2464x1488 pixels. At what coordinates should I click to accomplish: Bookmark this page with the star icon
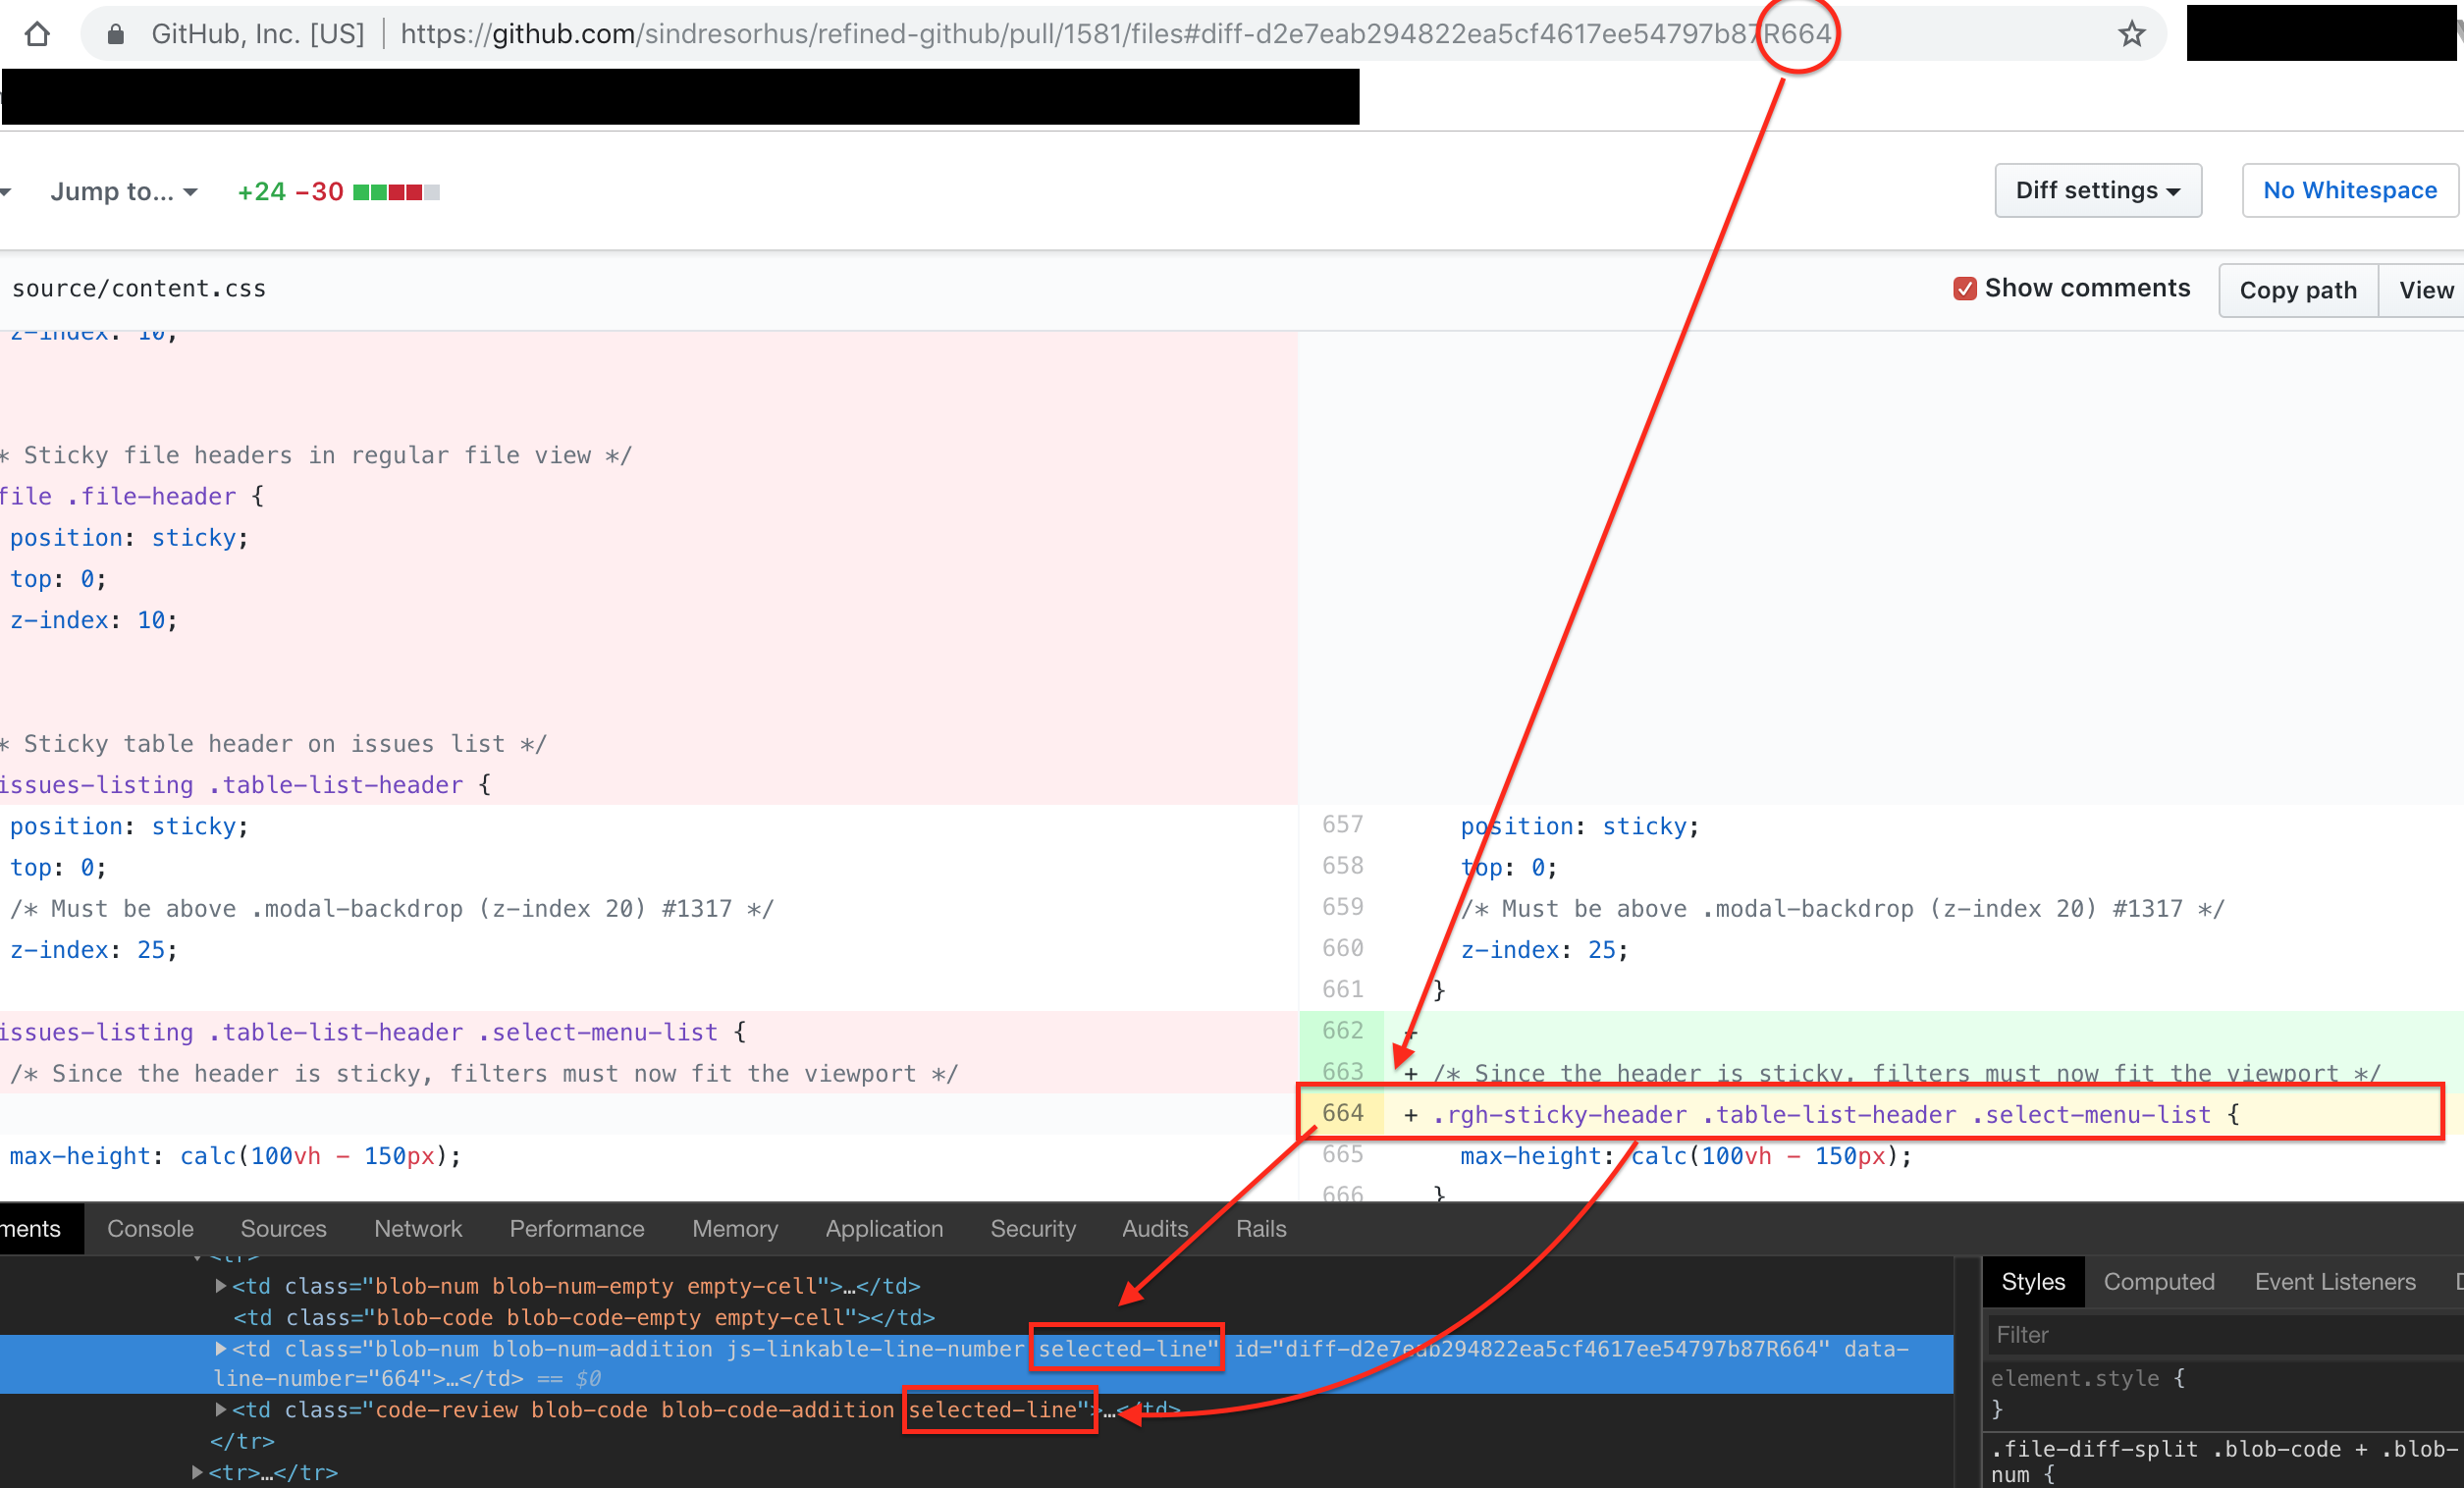[2132, 34]
